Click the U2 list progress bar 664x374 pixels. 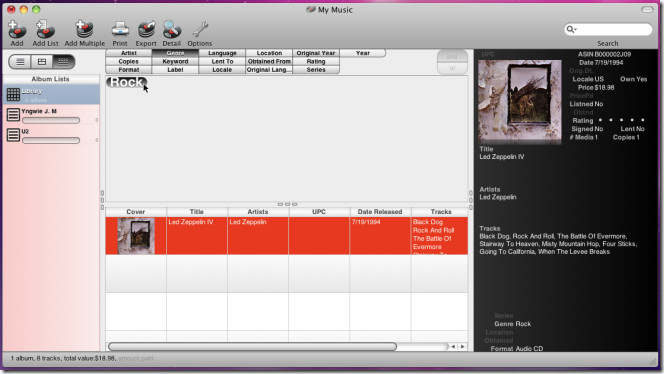pos(51,140)
